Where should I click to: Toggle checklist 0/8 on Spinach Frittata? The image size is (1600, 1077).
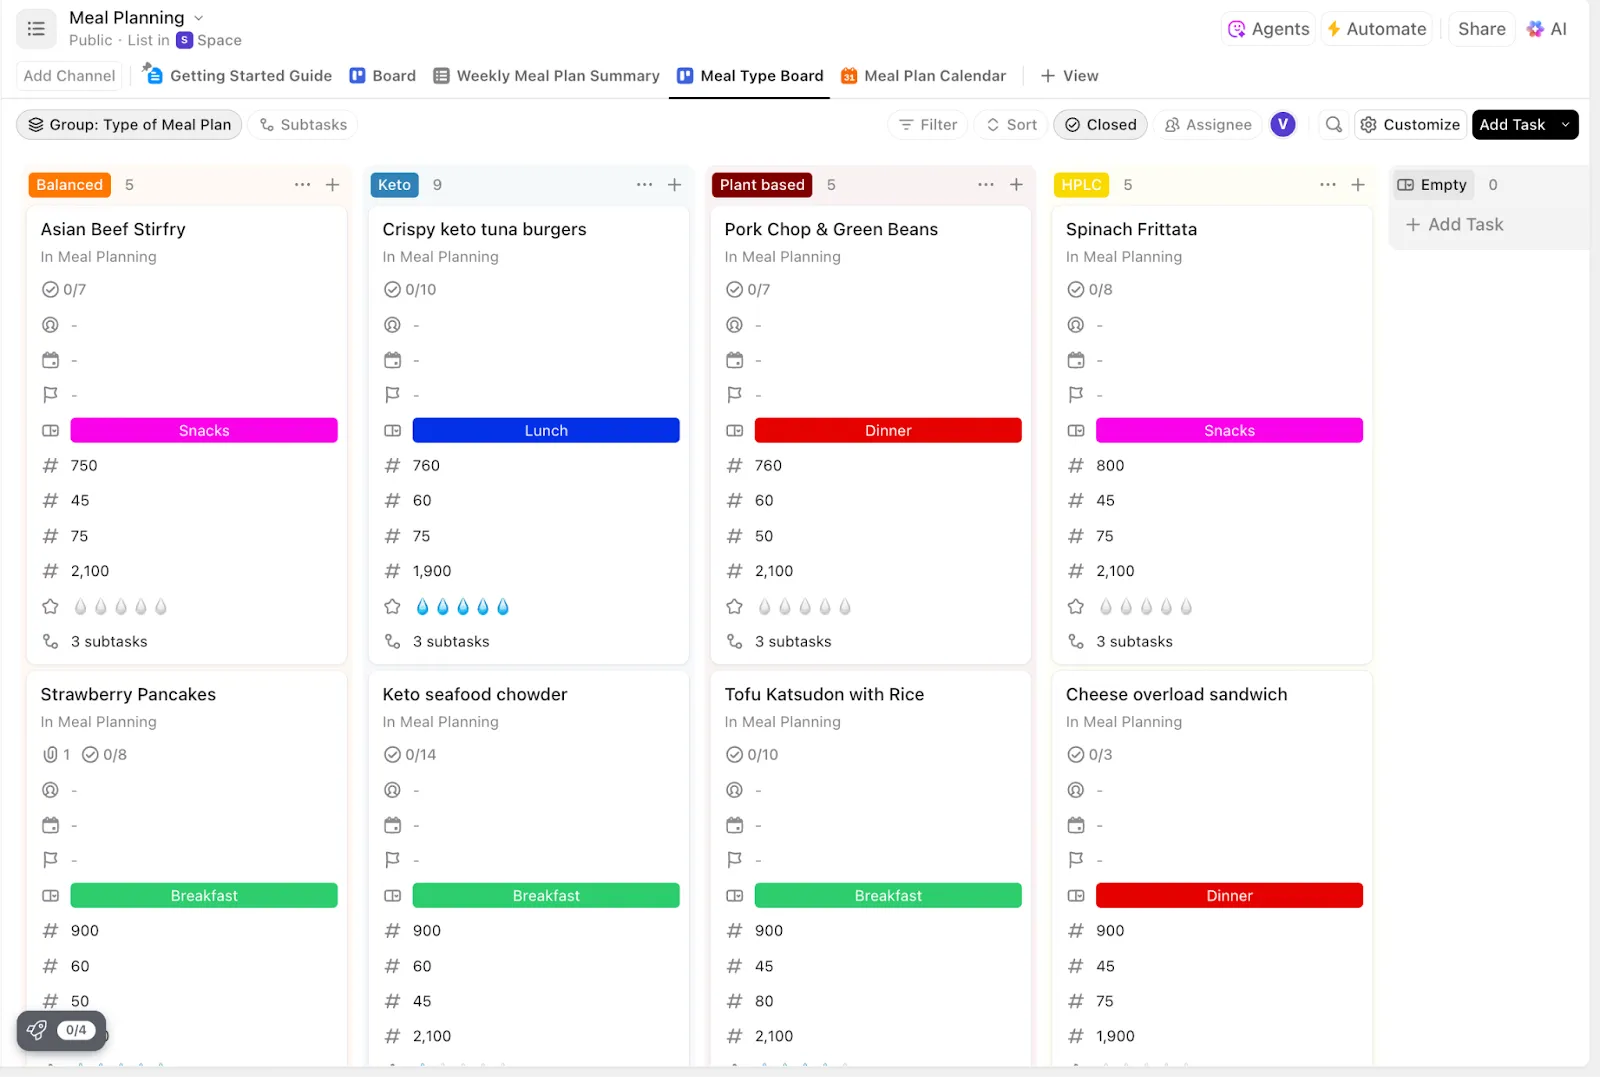pos(1090,290)
